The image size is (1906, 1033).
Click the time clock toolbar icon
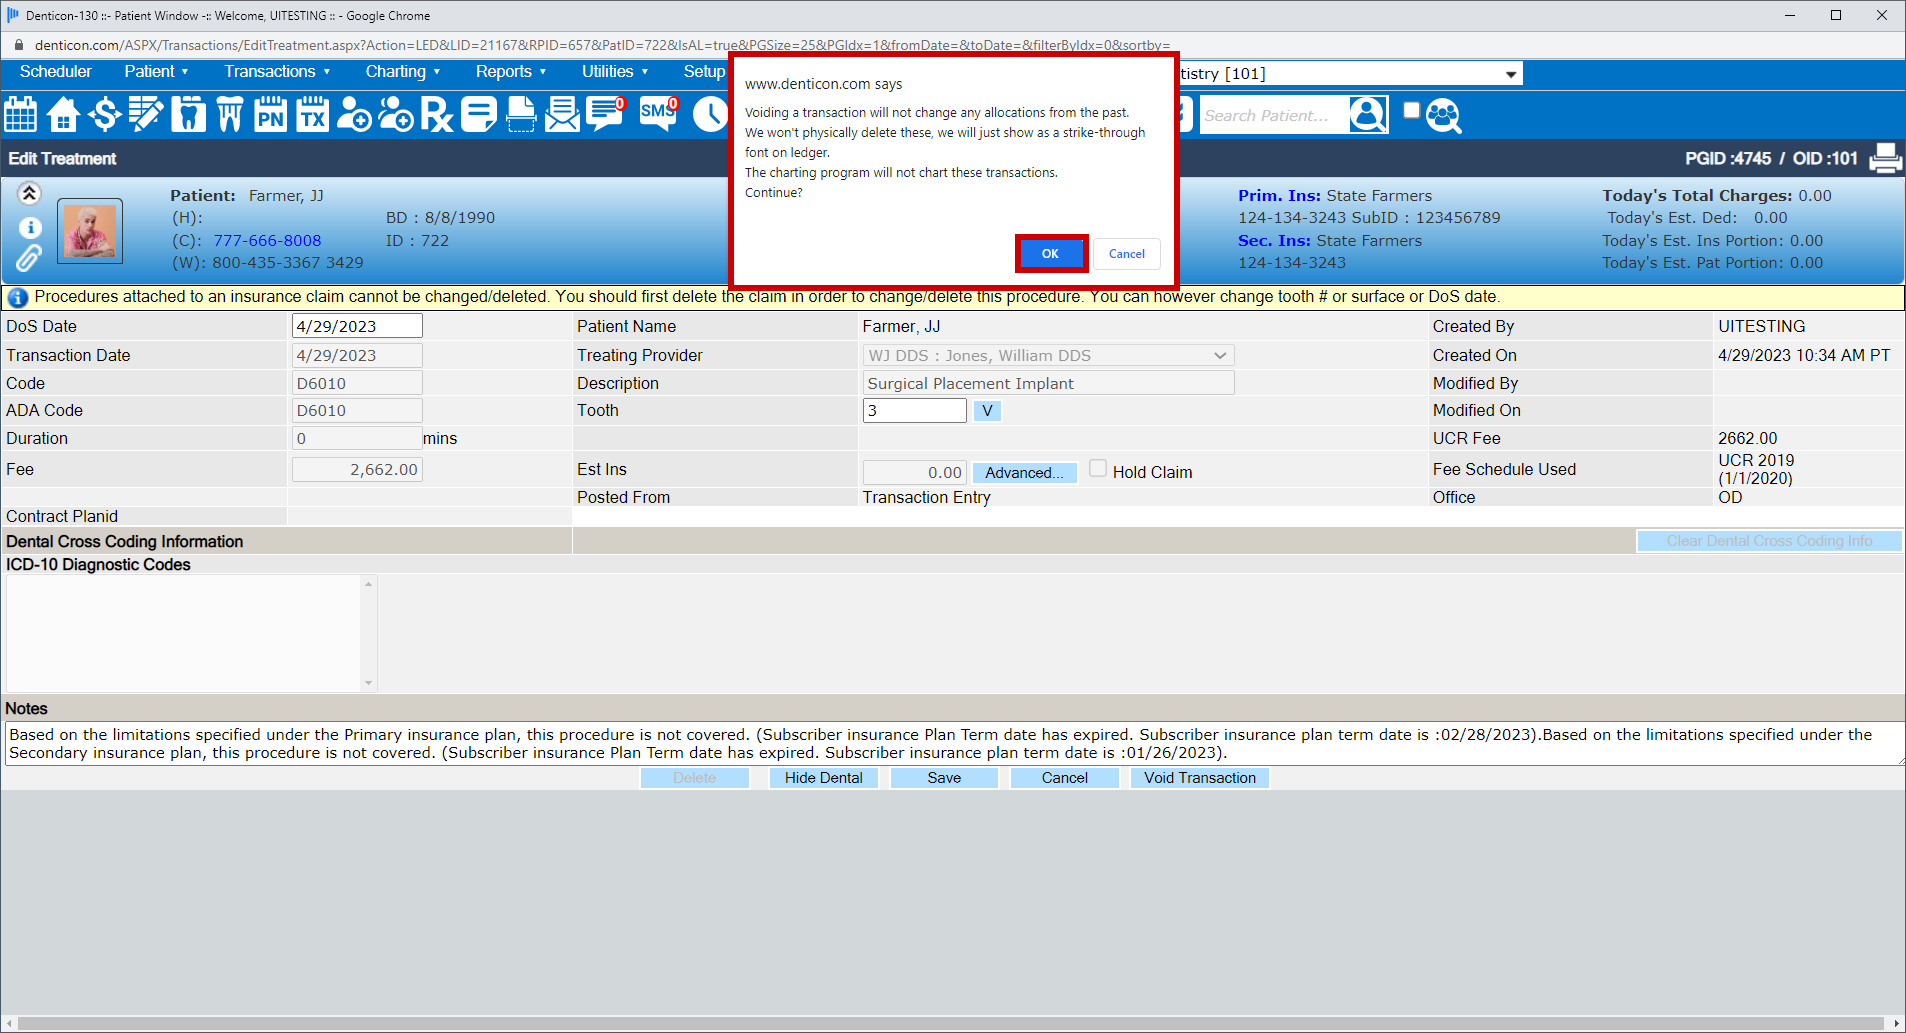(710, 114)
